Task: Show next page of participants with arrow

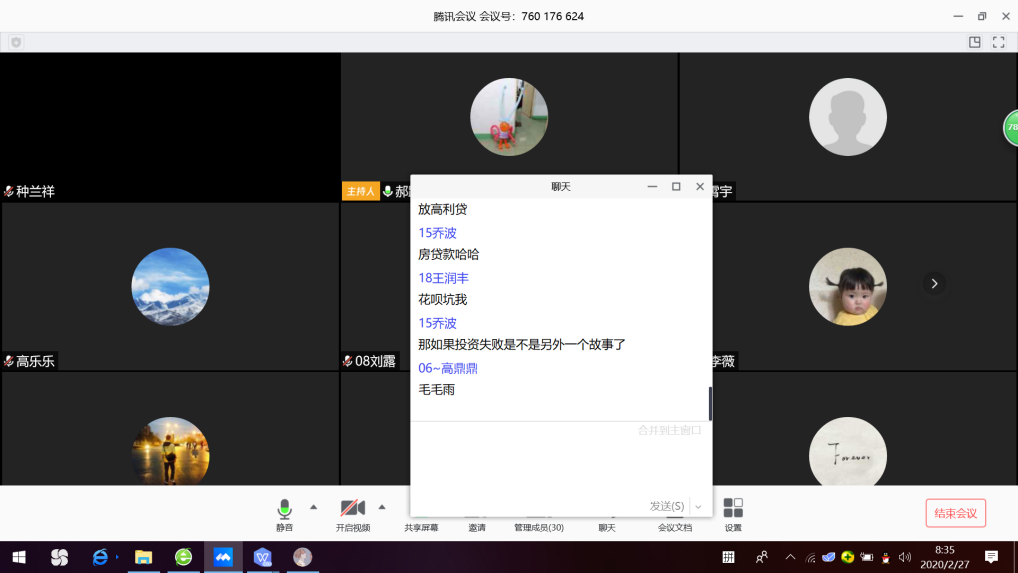Action: [934, 284]
